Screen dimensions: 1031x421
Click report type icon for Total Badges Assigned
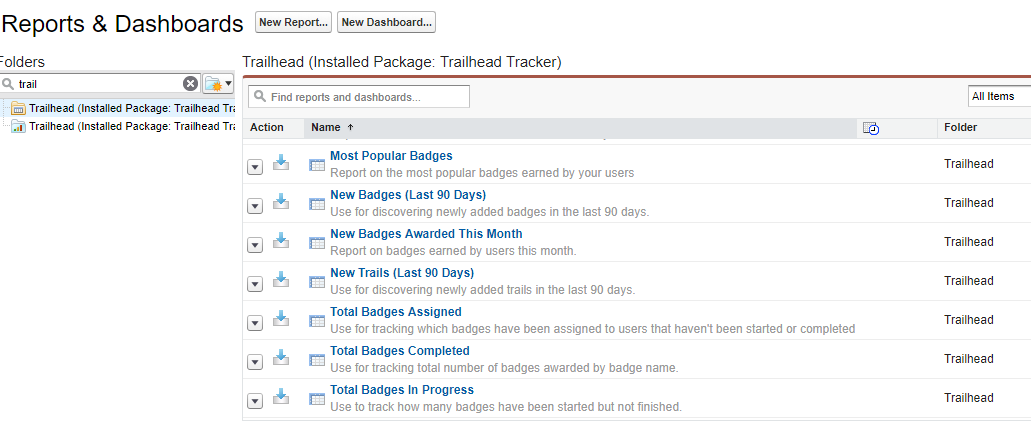[x=317, y=321]
